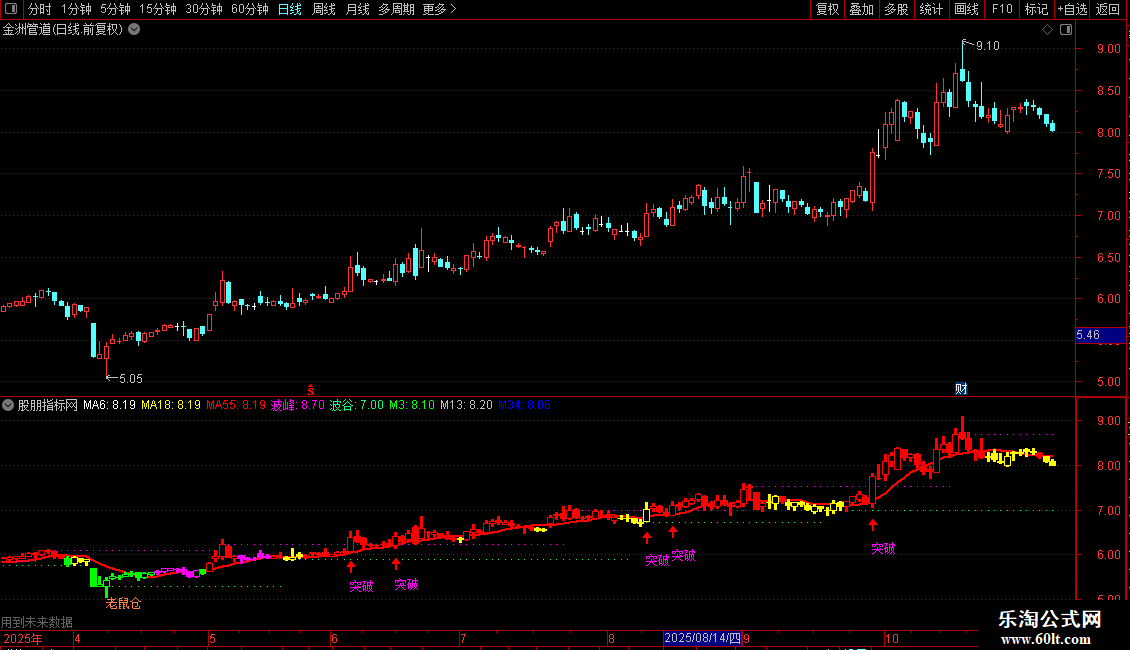Image resolution: width=1130 pixels, height=650 pixels.
Task: Click the 波峰: 8.70 value
Action: point(298,405)
